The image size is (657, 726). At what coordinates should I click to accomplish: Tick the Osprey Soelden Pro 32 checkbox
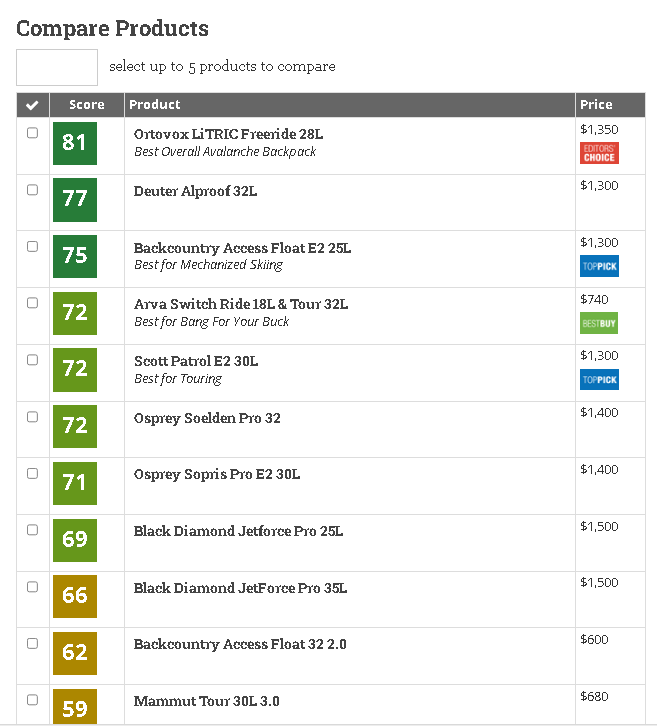tap(32, 417)
